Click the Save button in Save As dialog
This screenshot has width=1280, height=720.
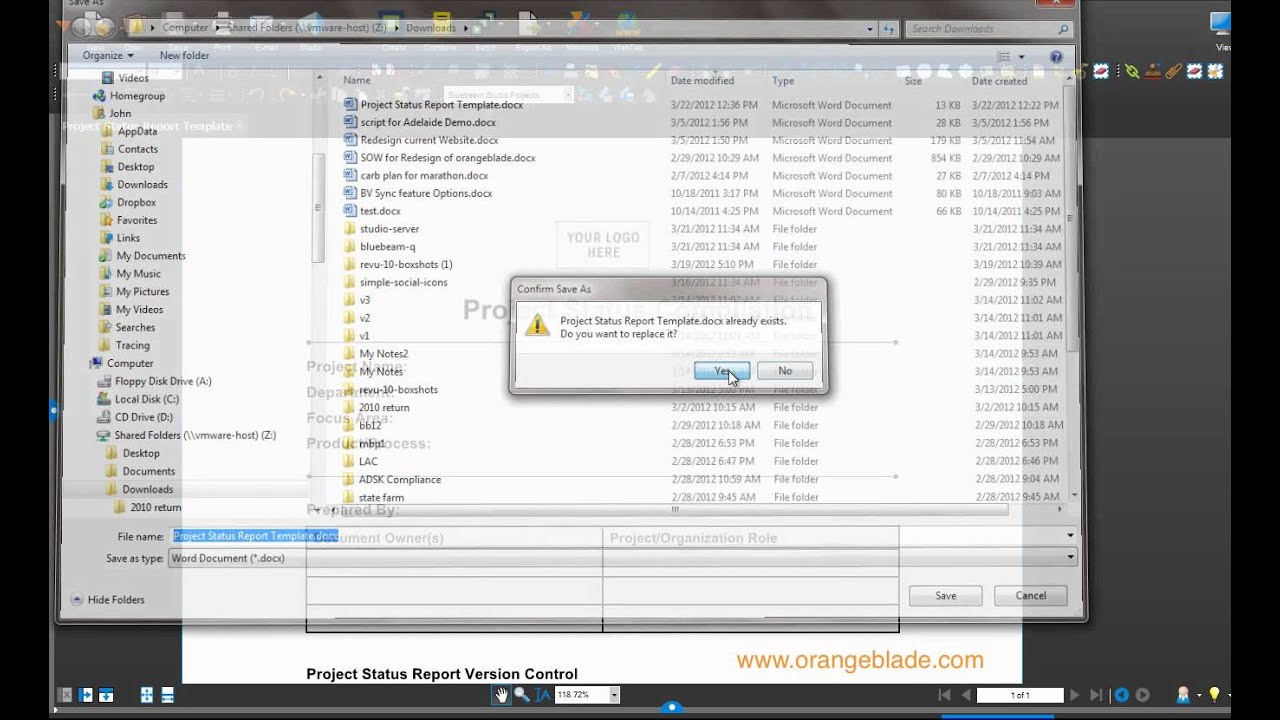945,595
